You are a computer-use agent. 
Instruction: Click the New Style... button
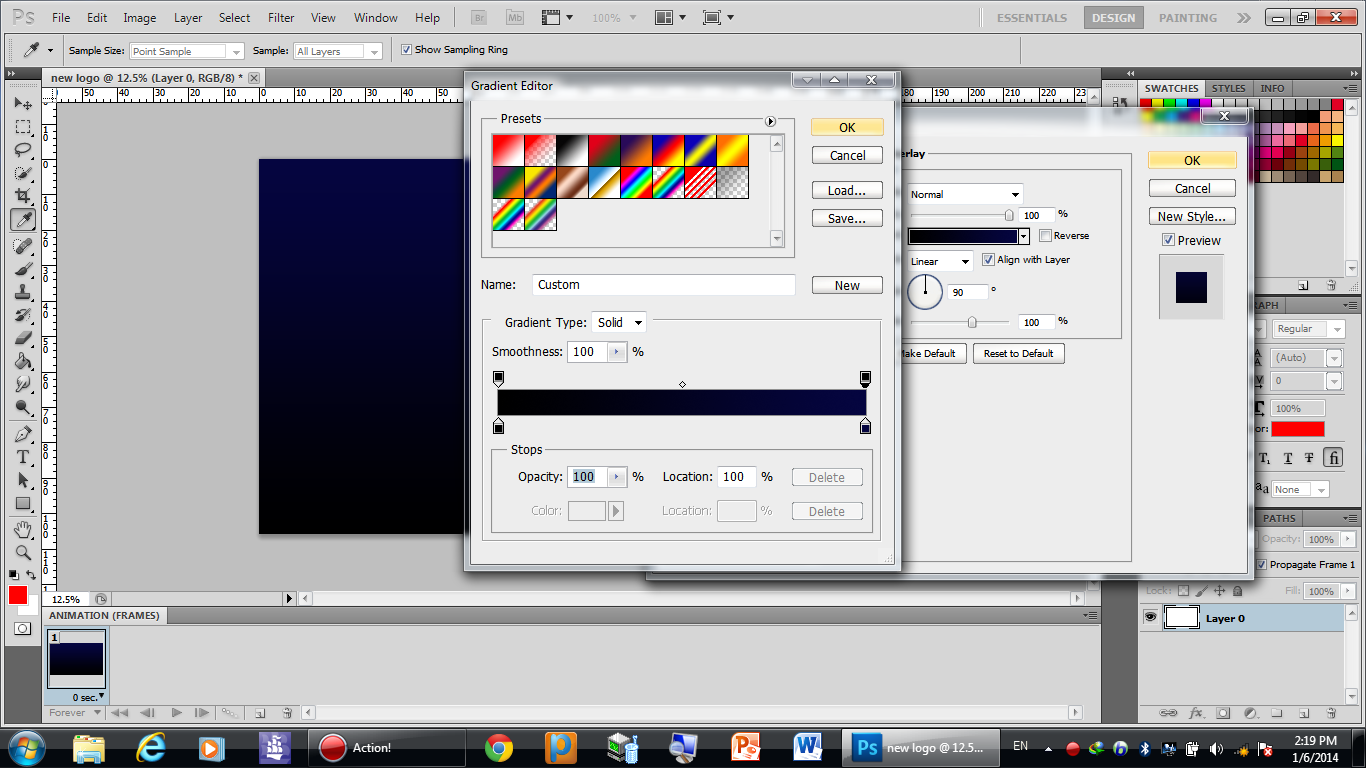click(x=1192, y=216)
